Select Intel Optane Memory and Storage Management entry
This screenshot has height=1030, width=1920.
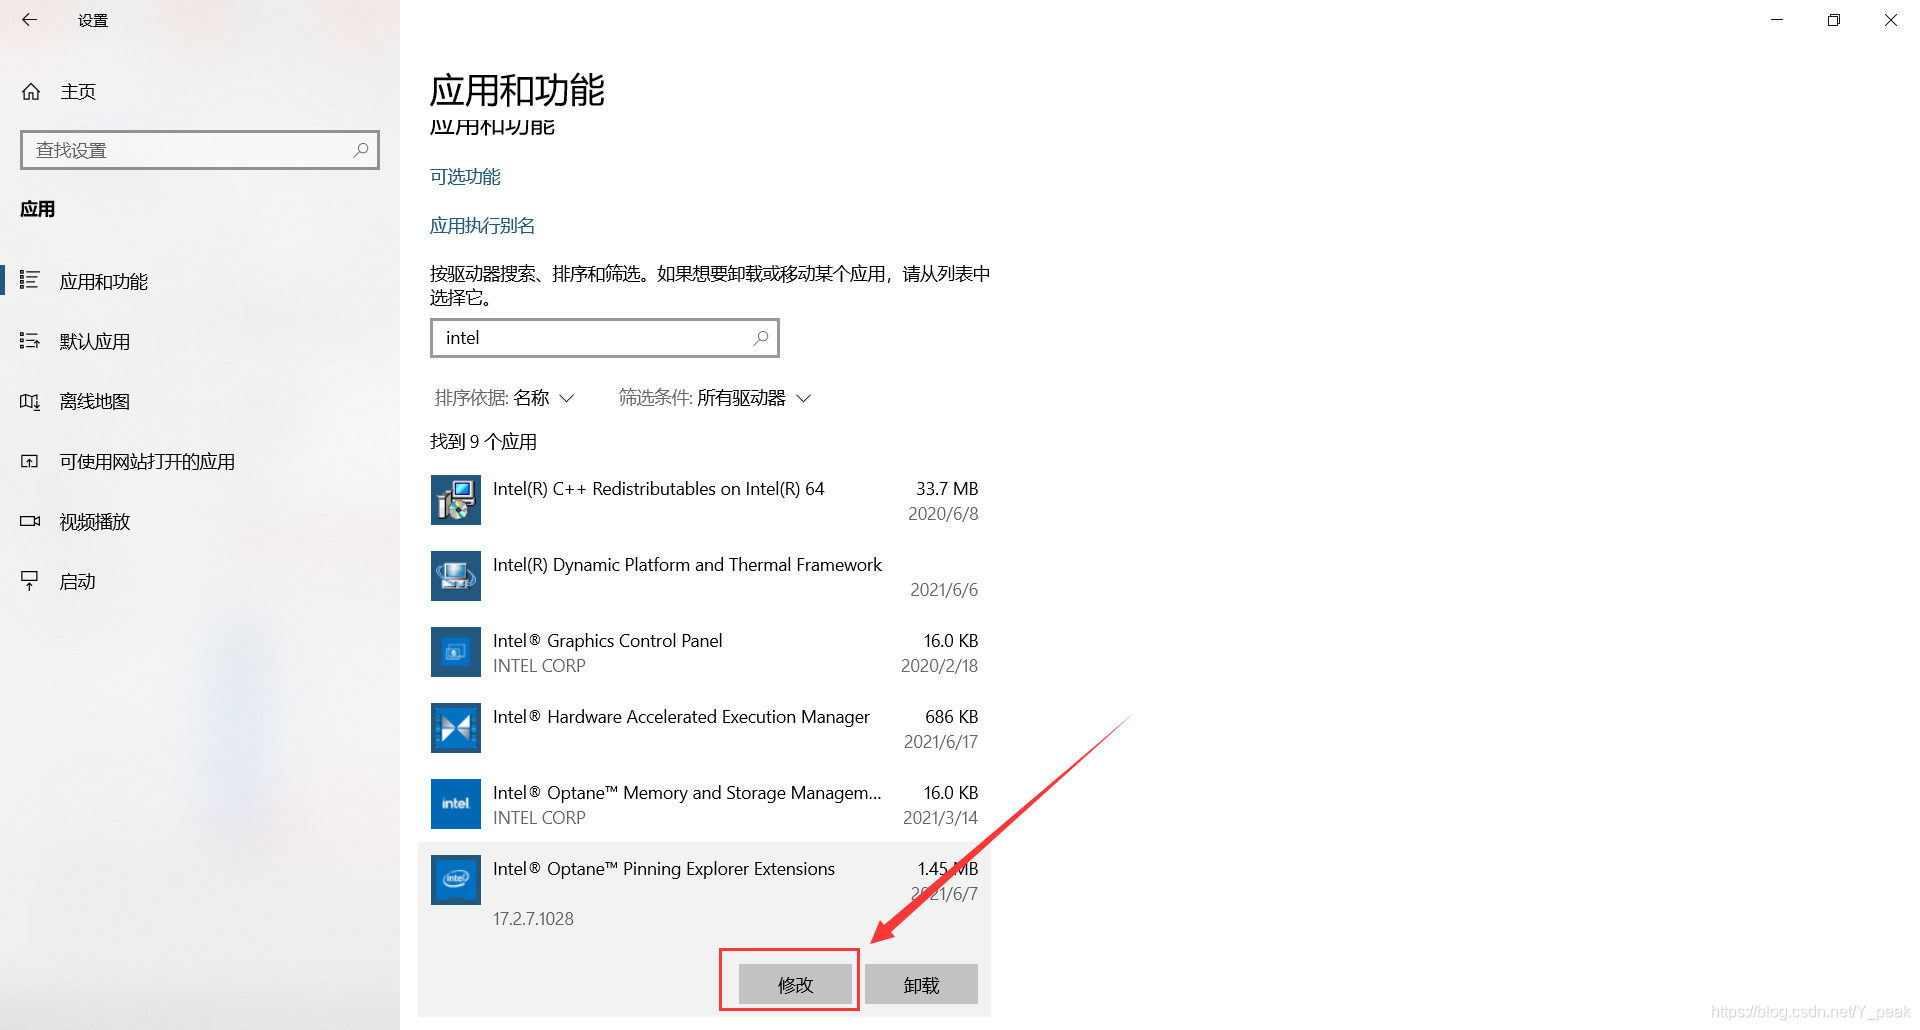[x=705, y=804]
